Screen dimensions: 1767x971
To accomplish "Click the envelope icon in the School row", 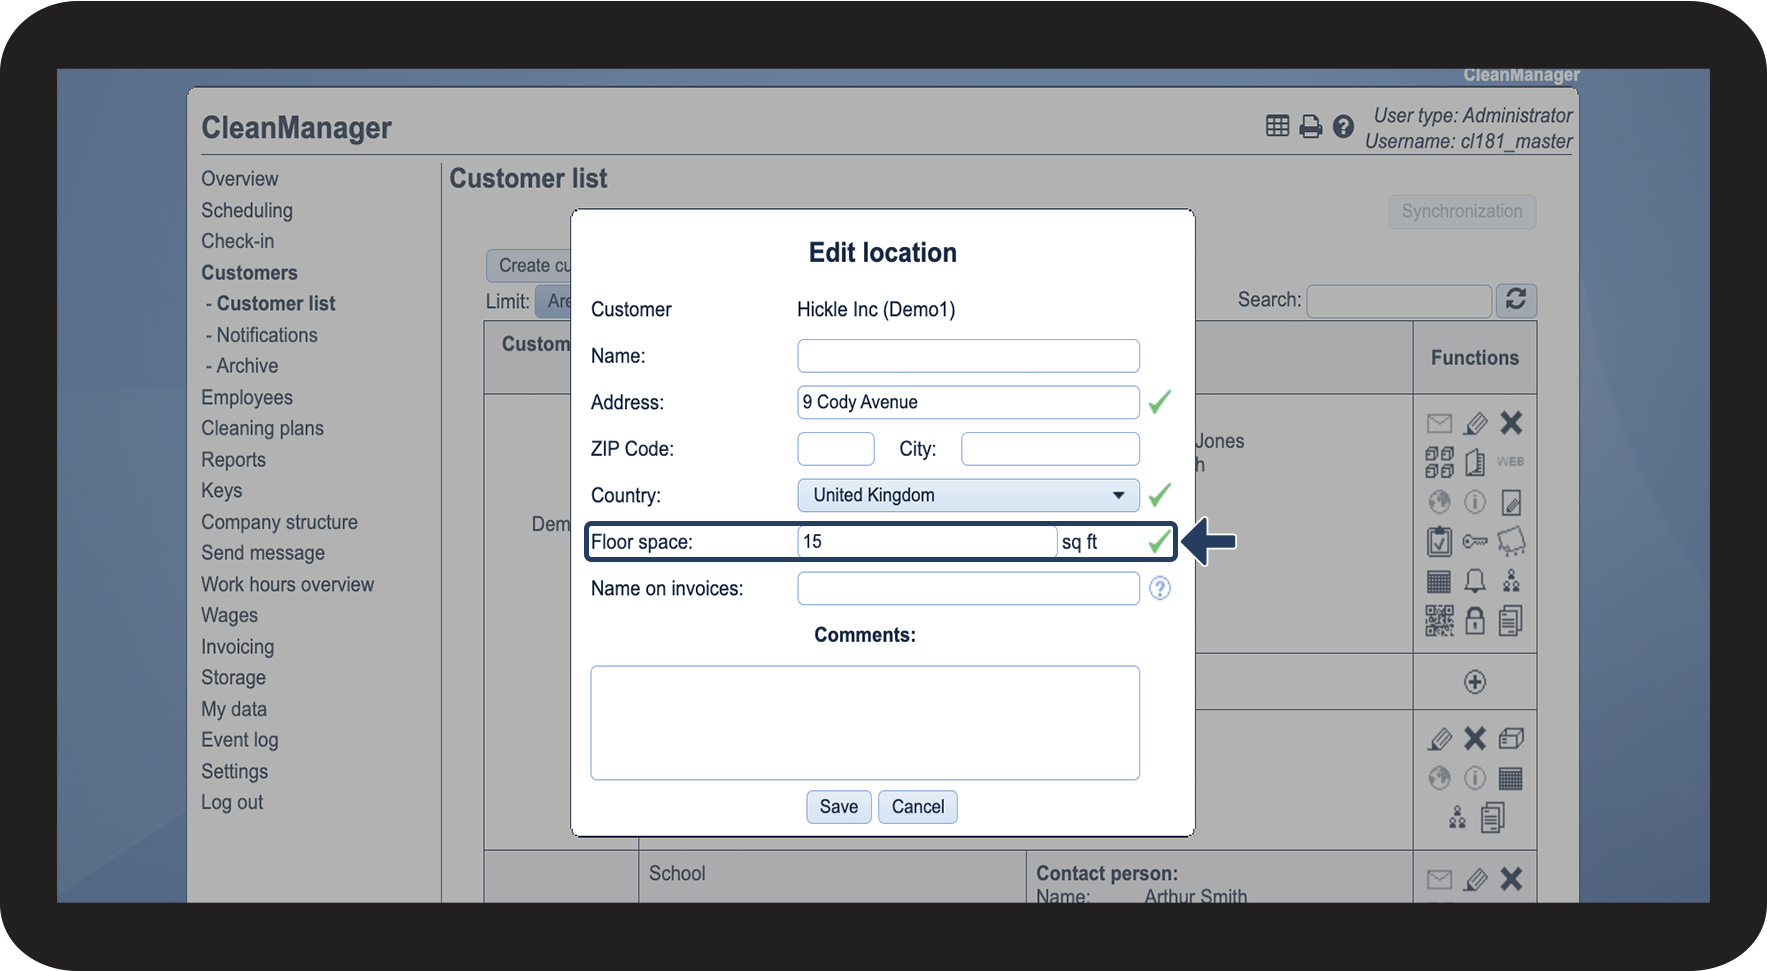I will 1439,879.
